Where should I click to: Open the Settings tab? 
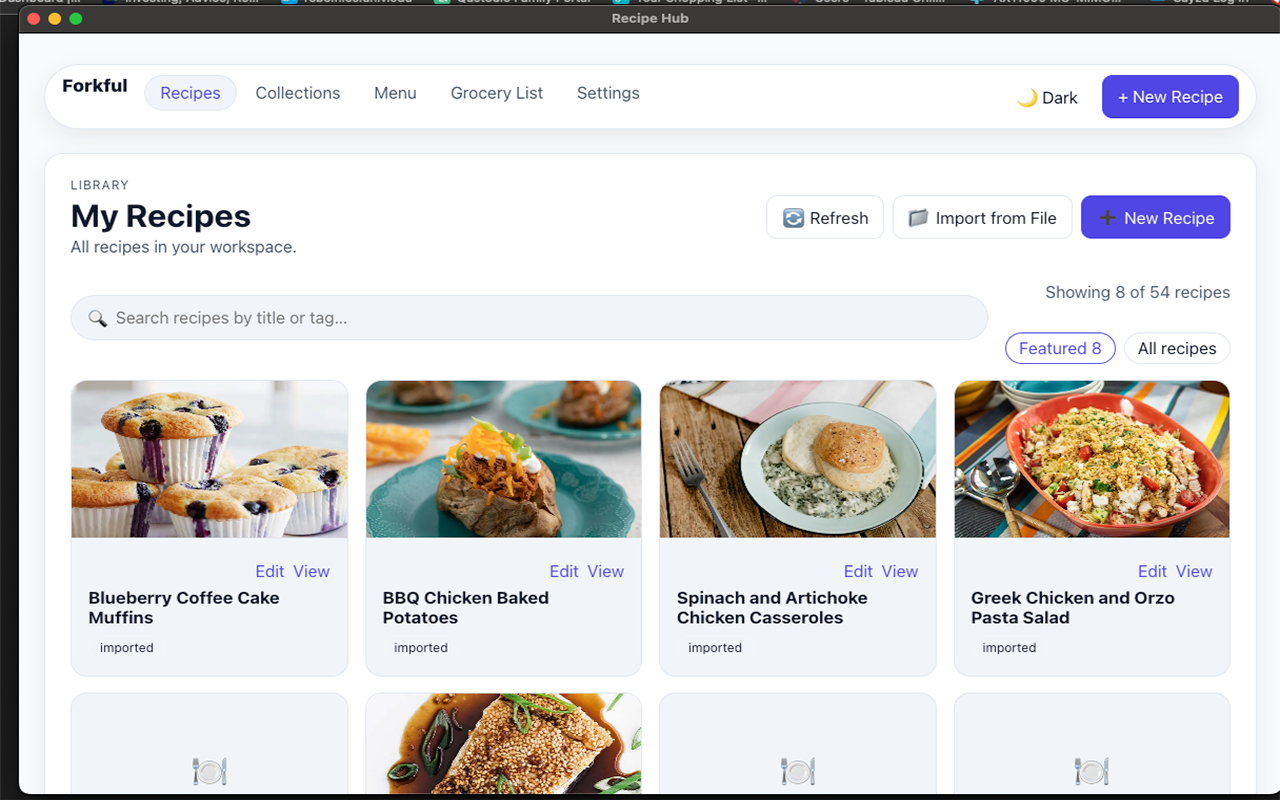(x=608, y=93)
